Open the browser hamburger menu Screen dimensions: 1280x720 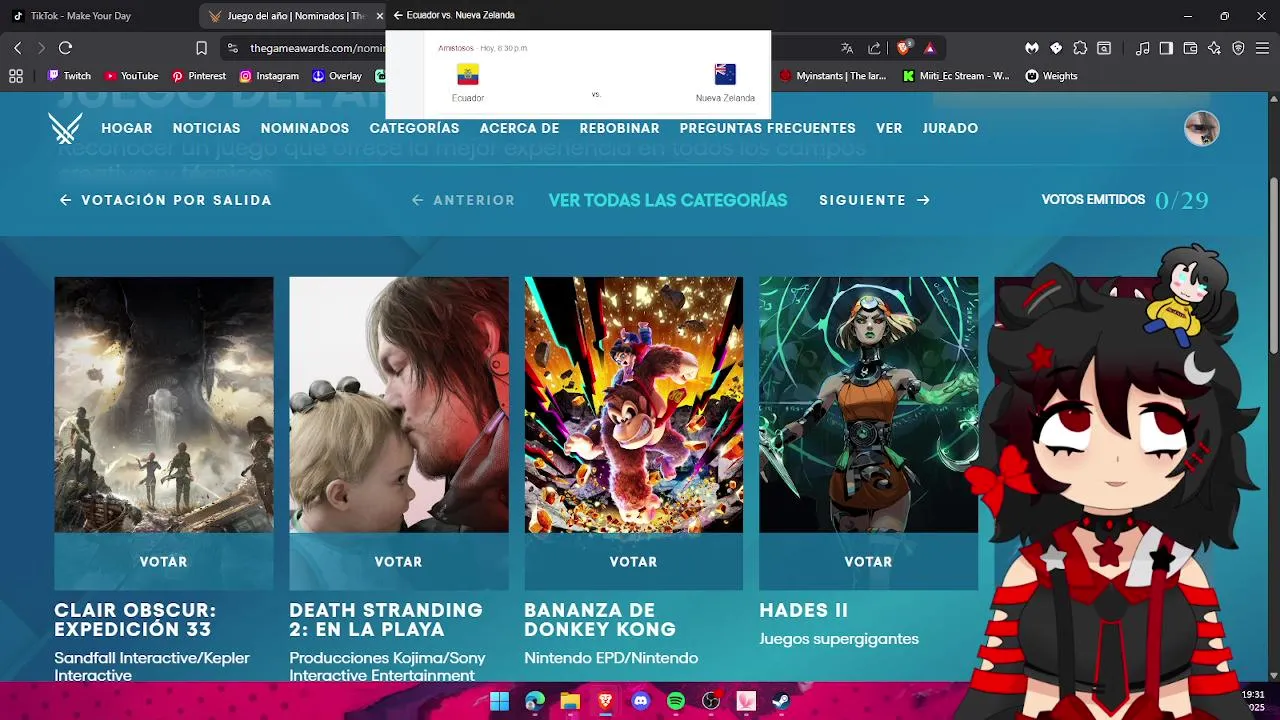pos(1262,48)
